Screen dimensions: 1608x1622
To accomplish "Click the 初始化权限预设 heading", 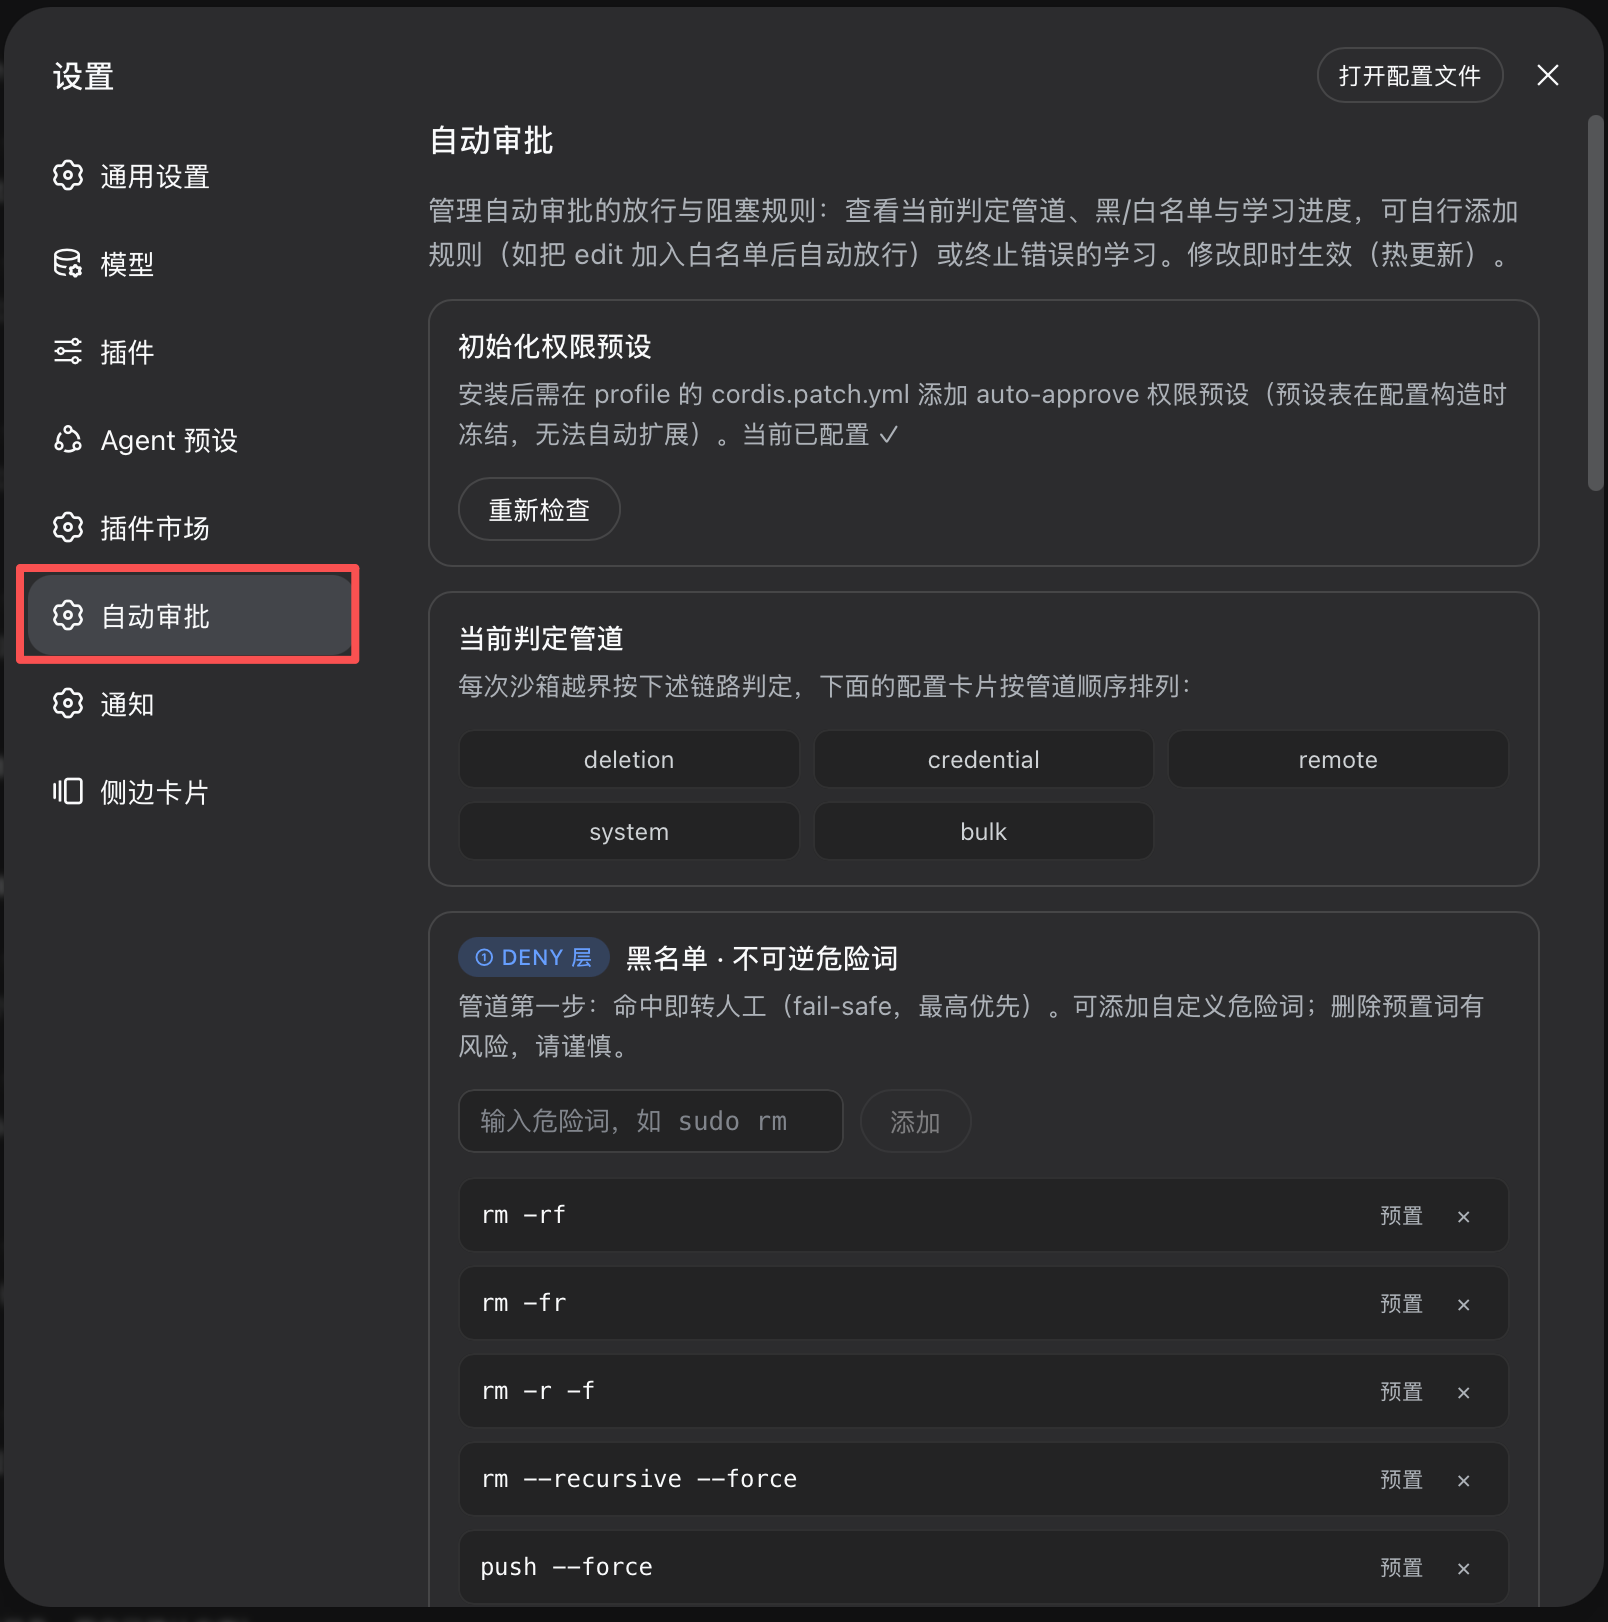I will click(555, 347).
